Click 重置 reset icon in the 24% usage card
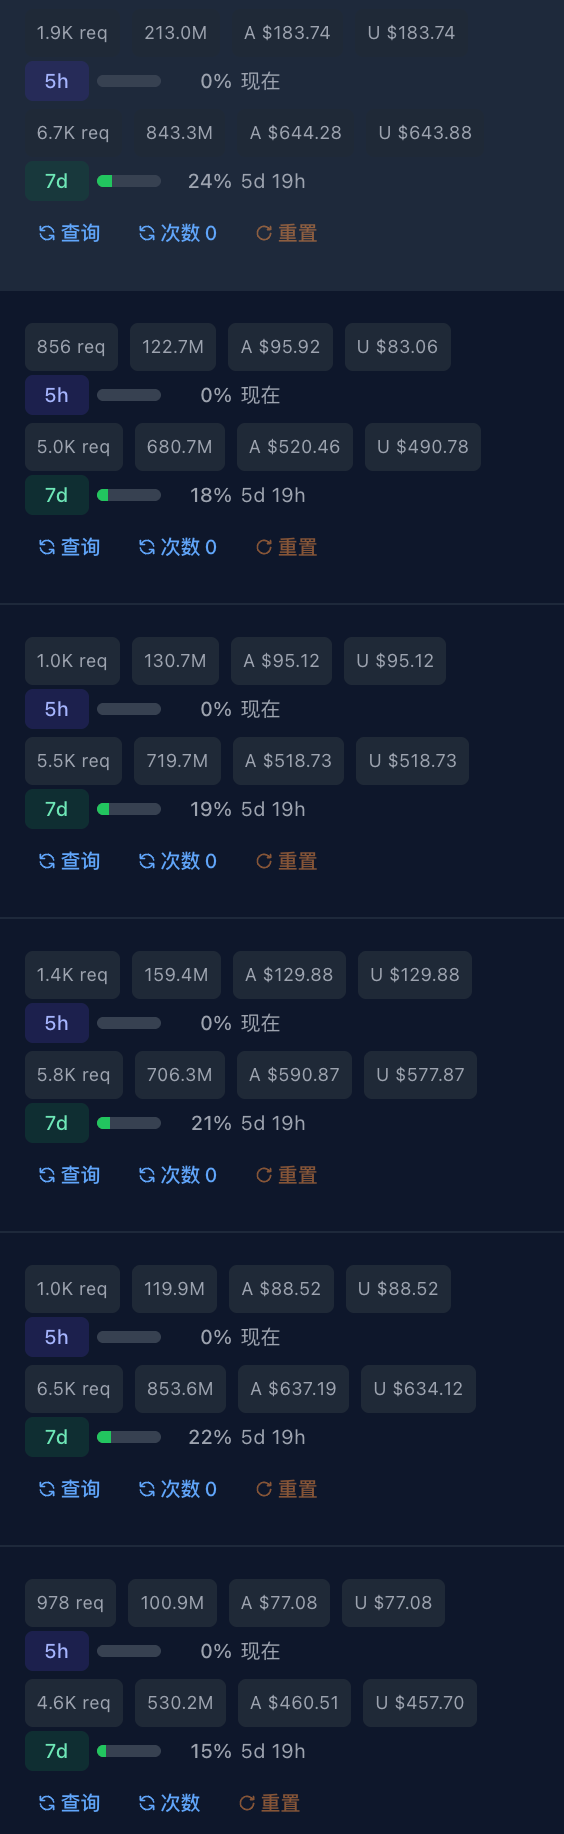Viewport: 564px width, 1834px height. pyautogui.click(x=264, y=233)
